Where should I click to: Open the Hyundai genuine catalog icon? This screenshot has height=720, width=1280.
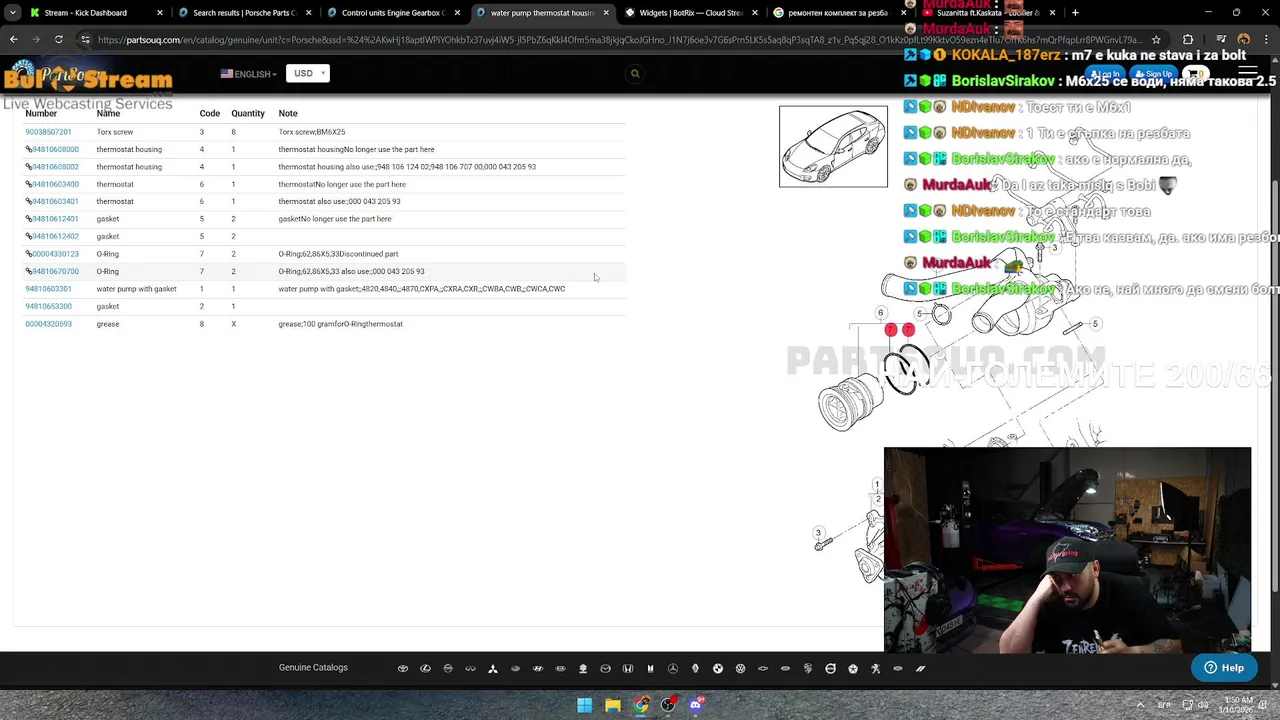538,668
